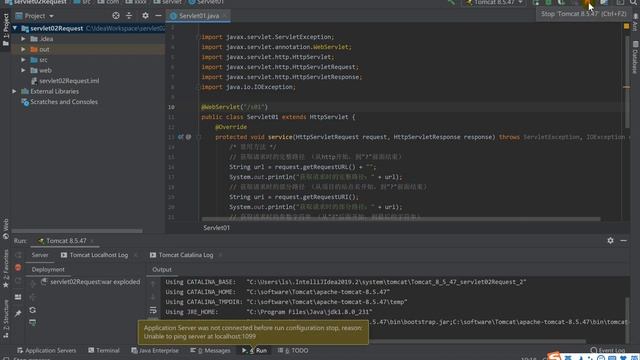Click the Run Tomcat toolbar icon
The height and width of the screenshot is (360, 640).
point(536,2)
